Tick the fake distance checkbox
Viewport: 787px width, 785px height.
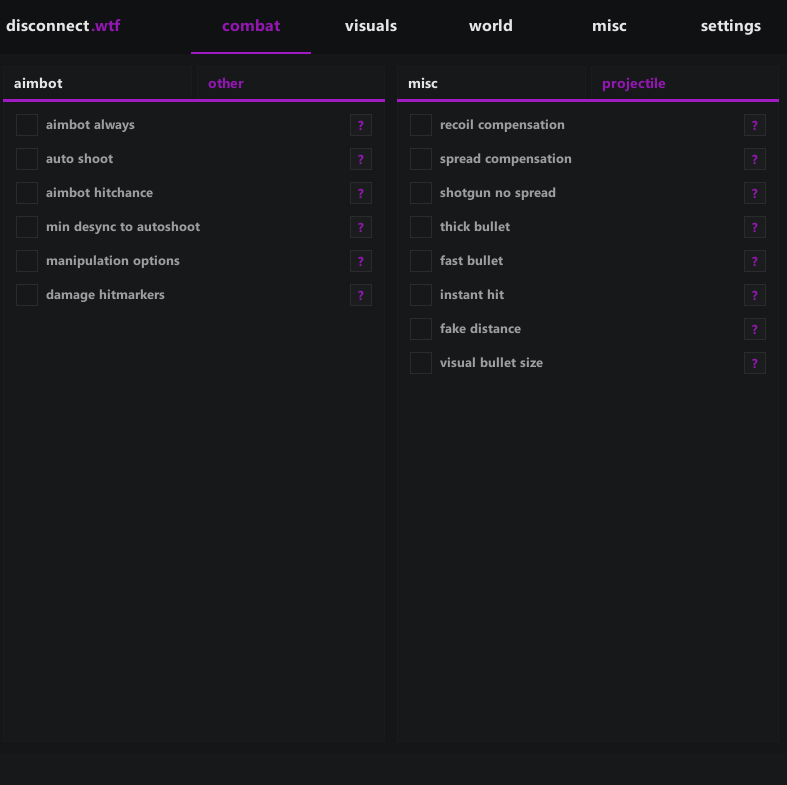(x=421, y=329)
